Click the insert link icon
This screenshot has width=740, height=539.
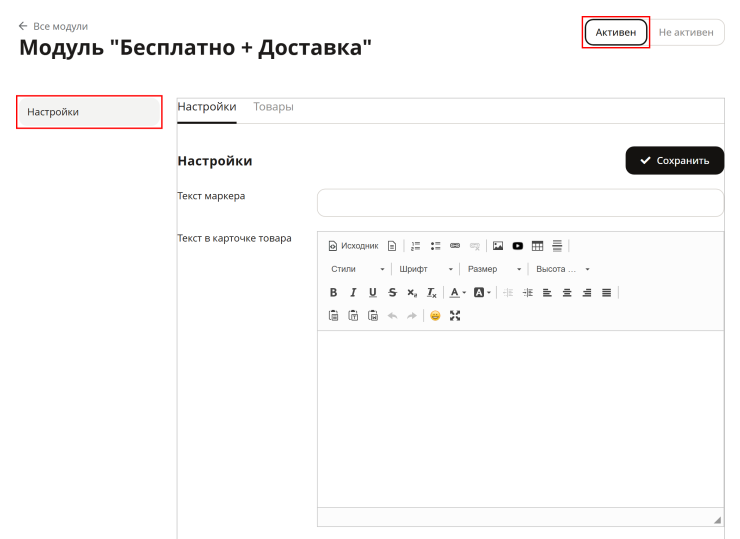pos(455,246)
